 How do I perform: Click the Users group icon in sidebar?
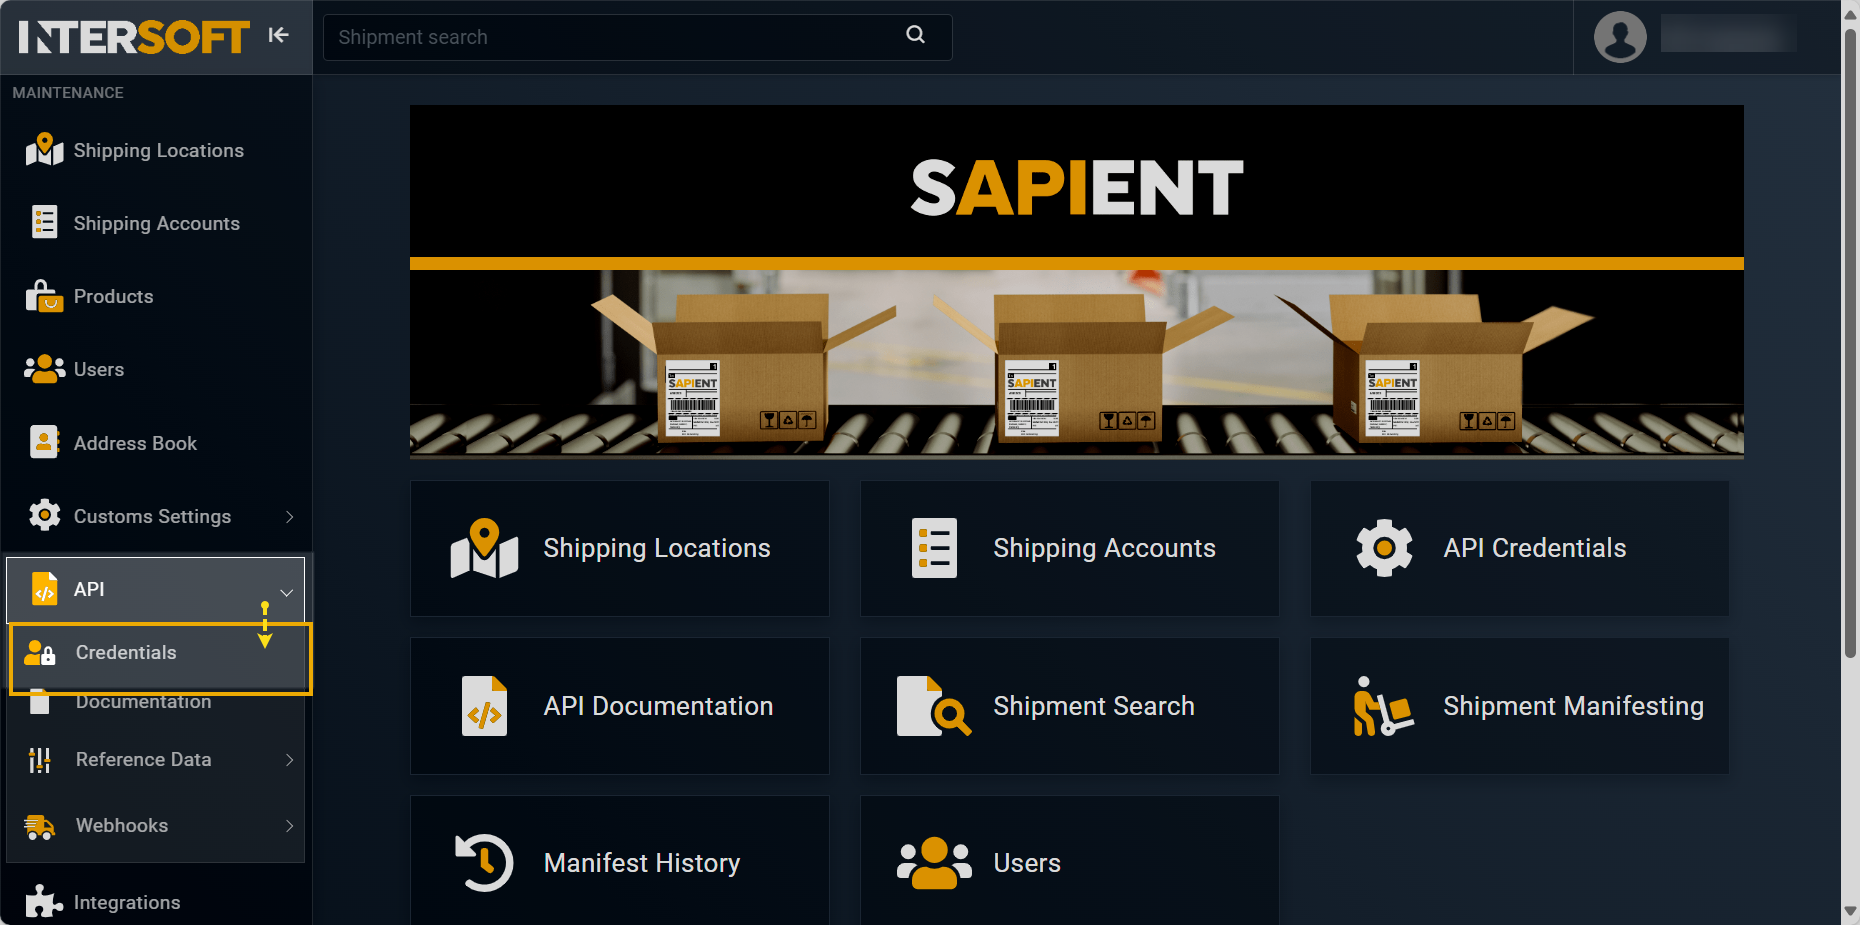click(x=44, y=369)
